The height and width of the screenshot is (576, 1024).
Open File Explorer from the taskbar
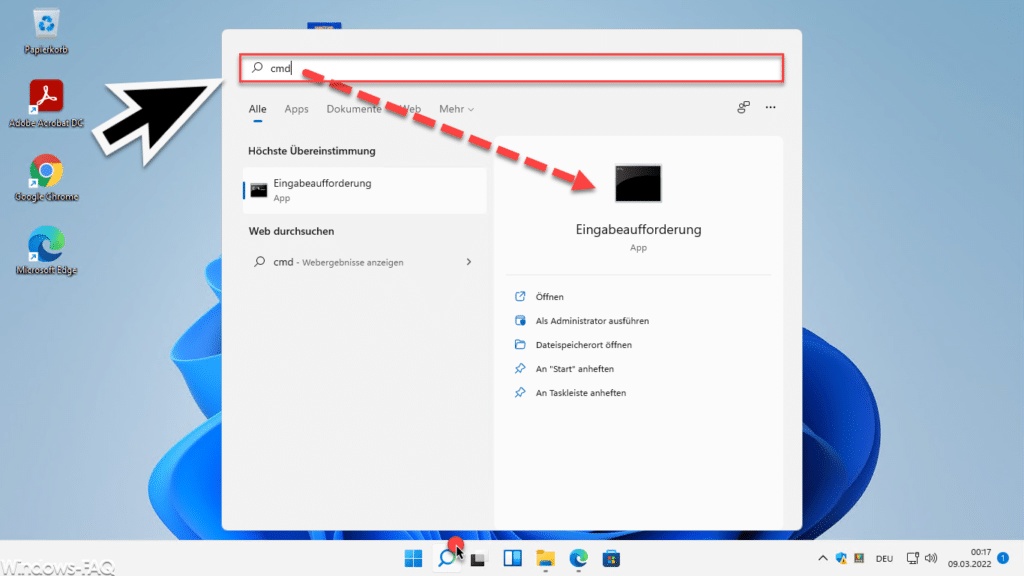[x=545, y=558]
